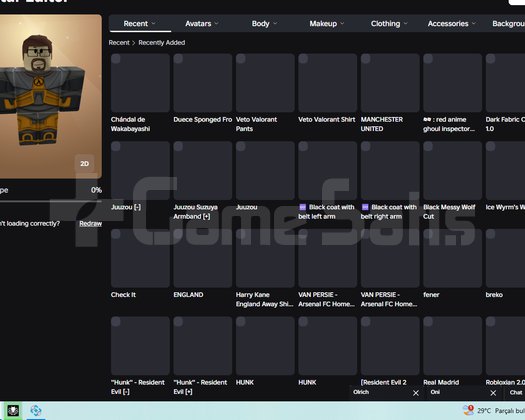Open the weather widget showing 29°C
The width and height of the screenshot is (525, 420).
pos(493,411)
